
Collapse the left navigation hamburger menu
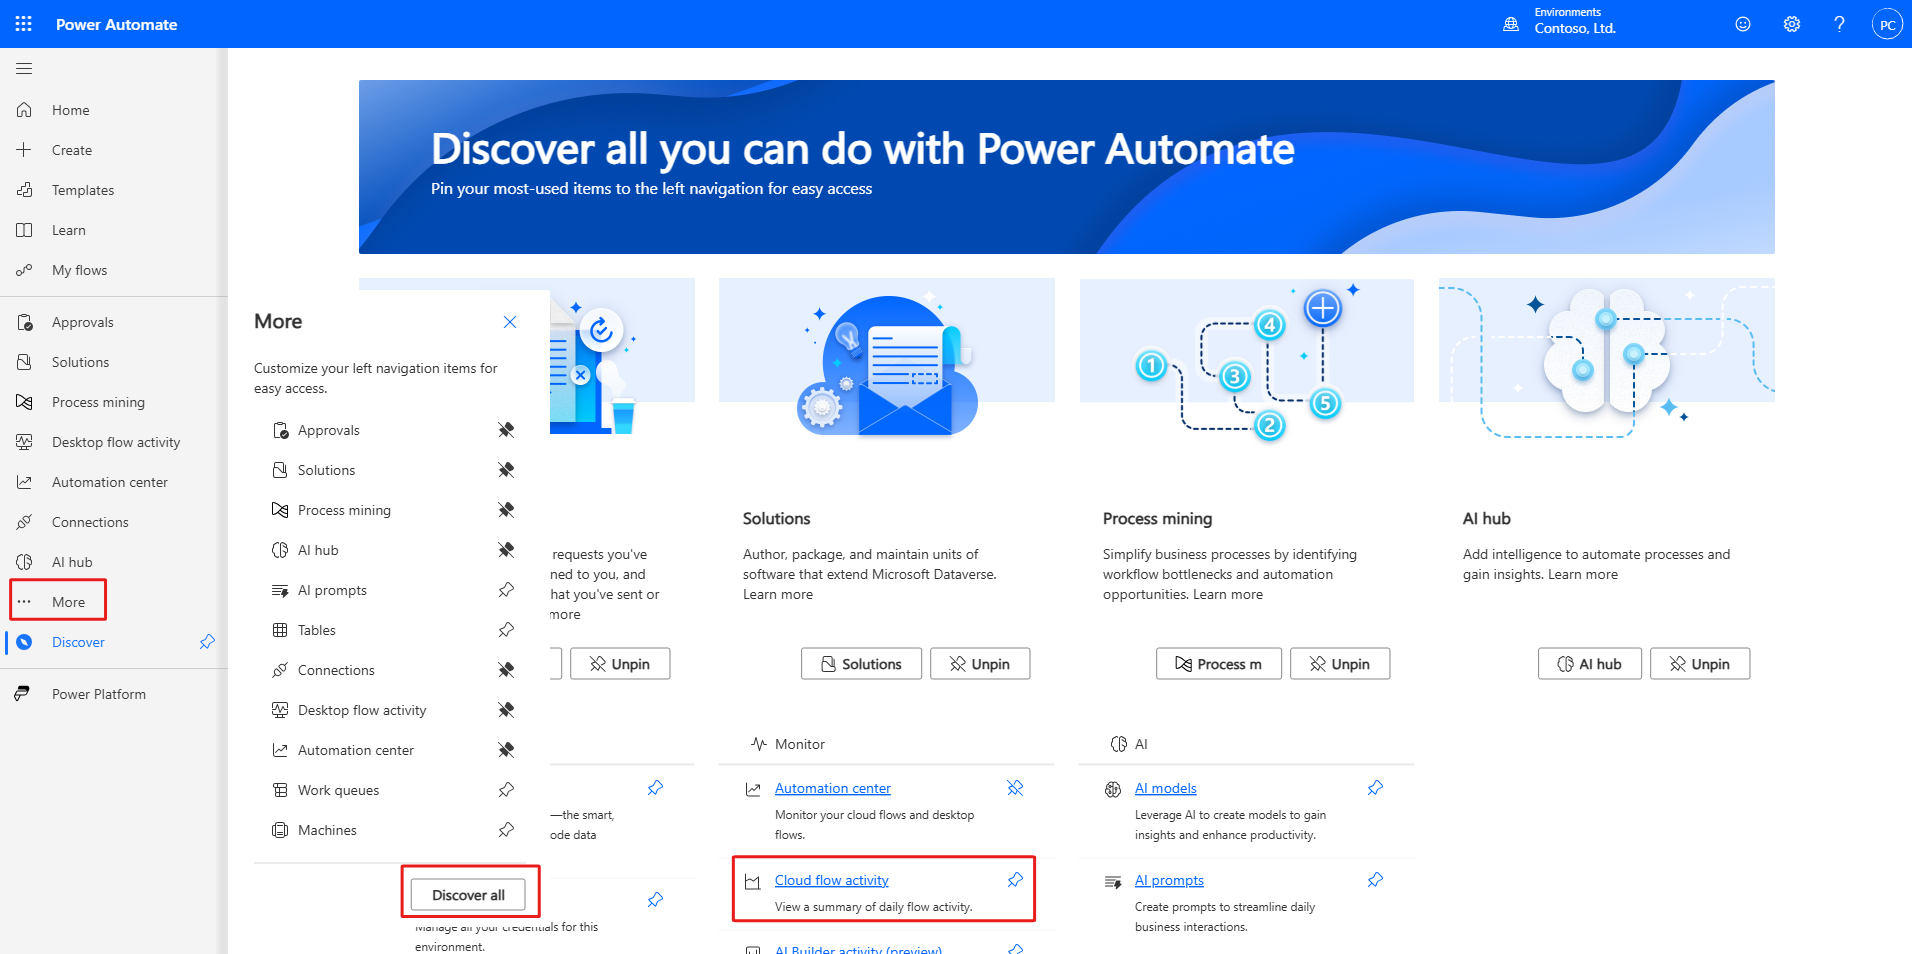[24, 69]
